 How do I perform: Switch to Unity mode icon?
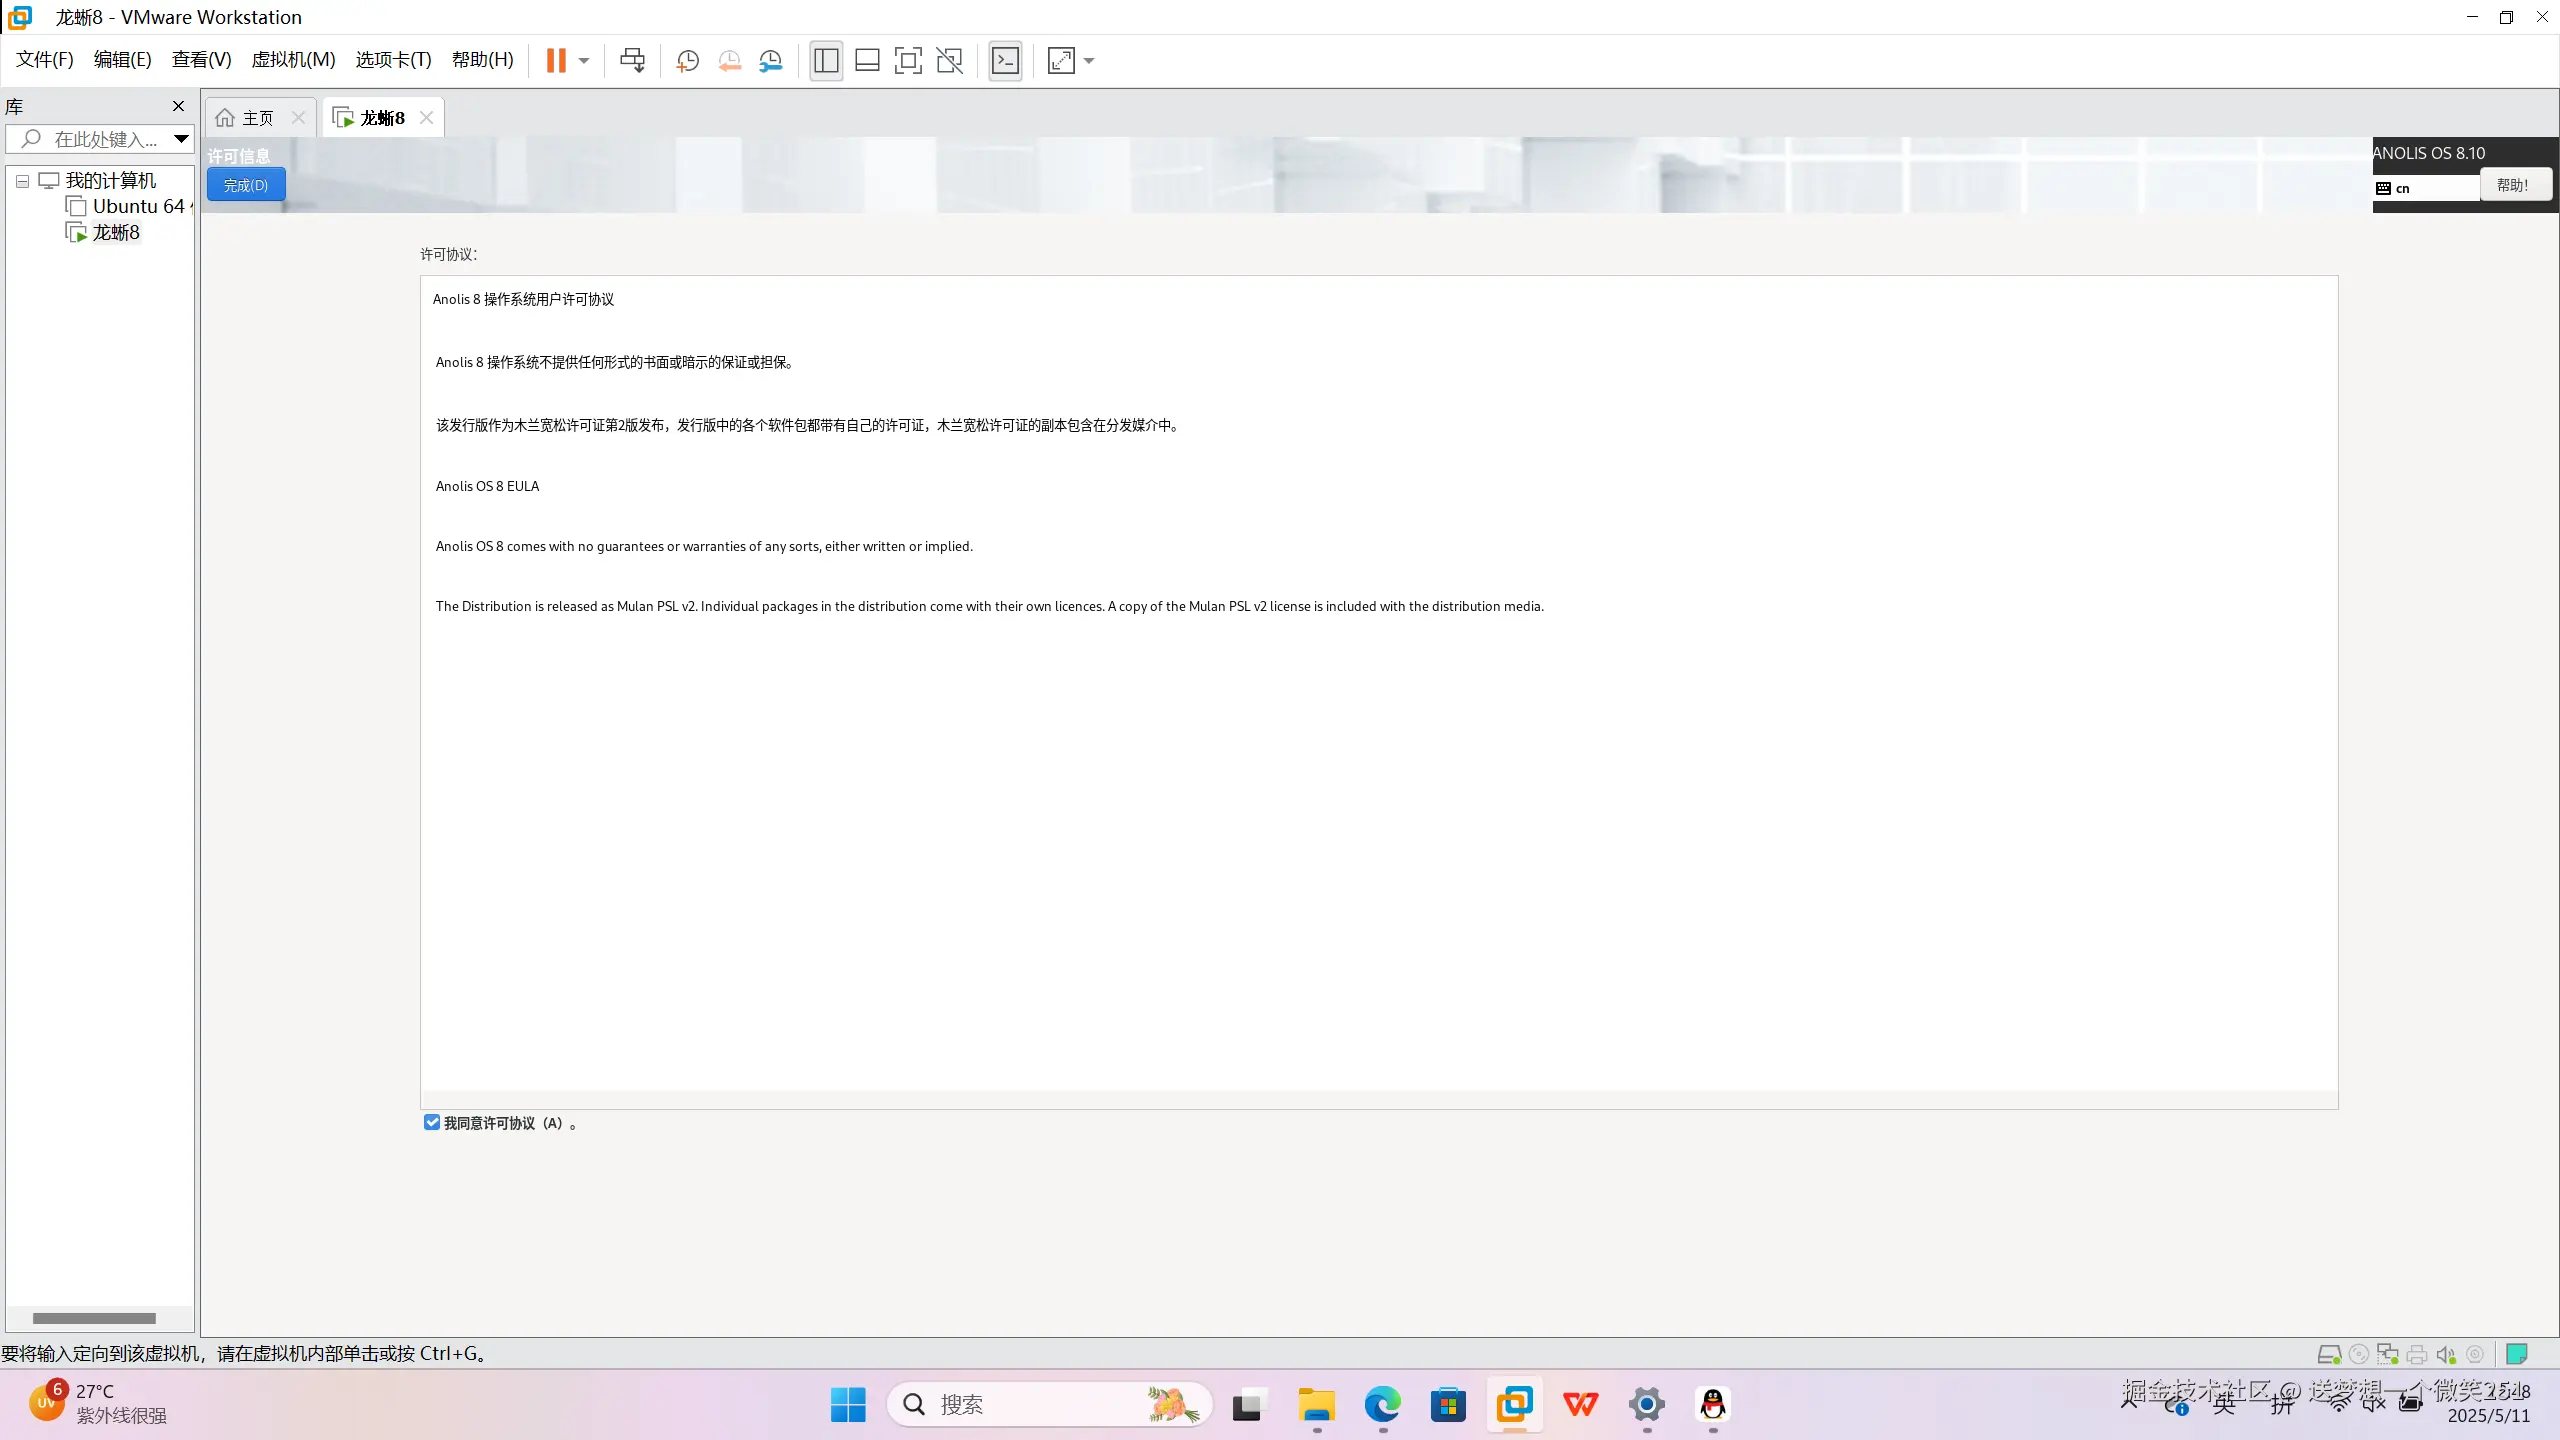949,61
